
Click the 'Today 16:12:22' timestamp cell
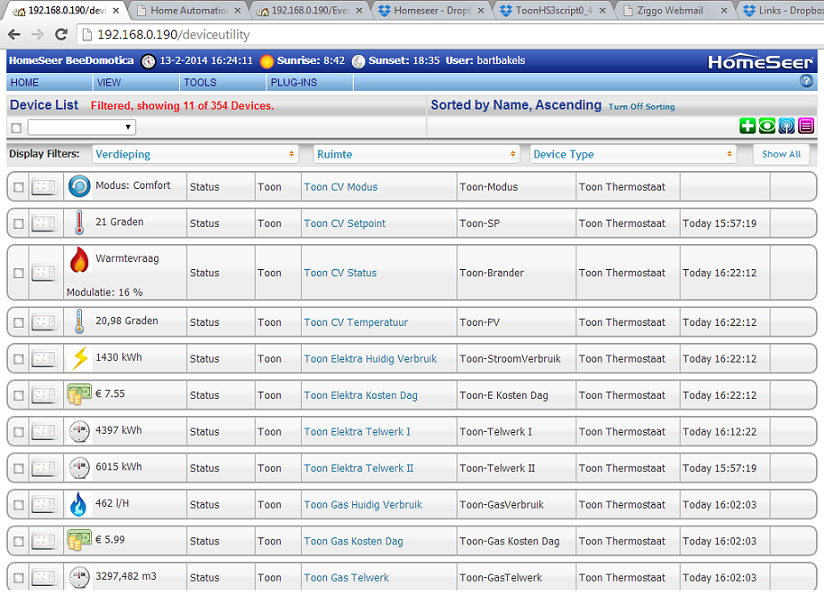click(x=719, y=432)
